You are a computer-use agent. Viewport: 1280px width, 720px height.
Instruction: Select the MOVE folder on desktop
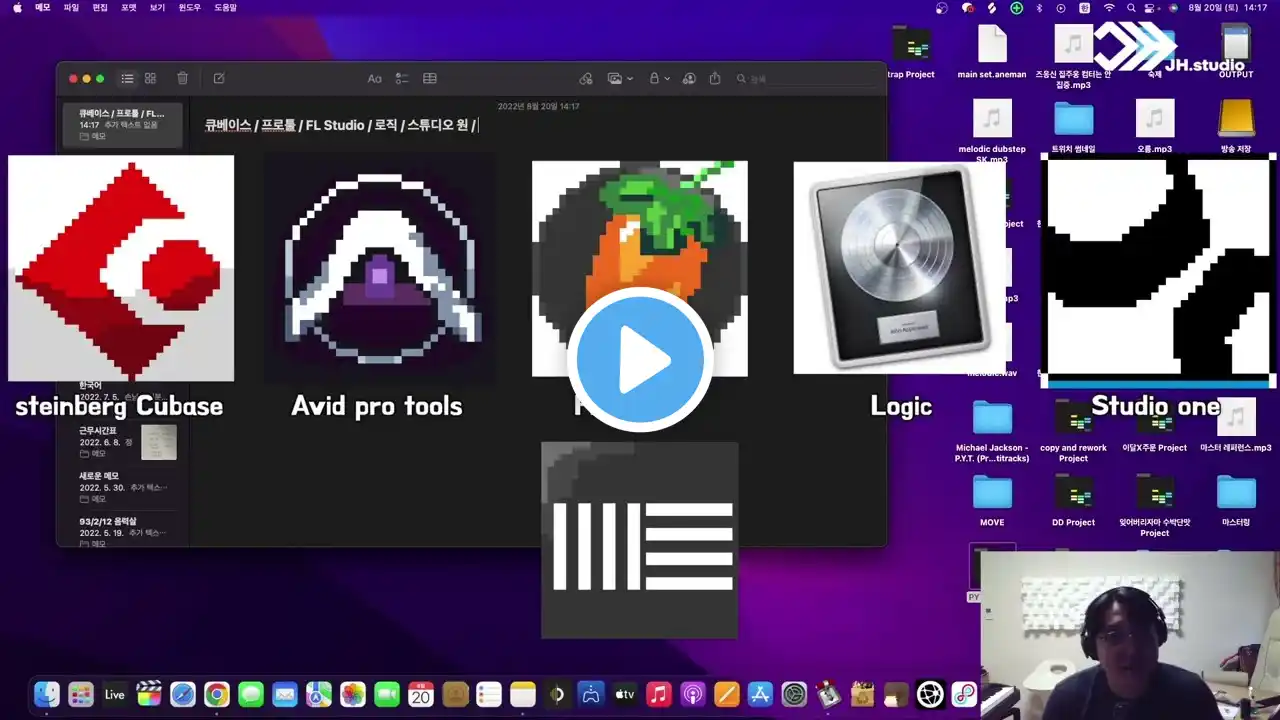(992, 499)
